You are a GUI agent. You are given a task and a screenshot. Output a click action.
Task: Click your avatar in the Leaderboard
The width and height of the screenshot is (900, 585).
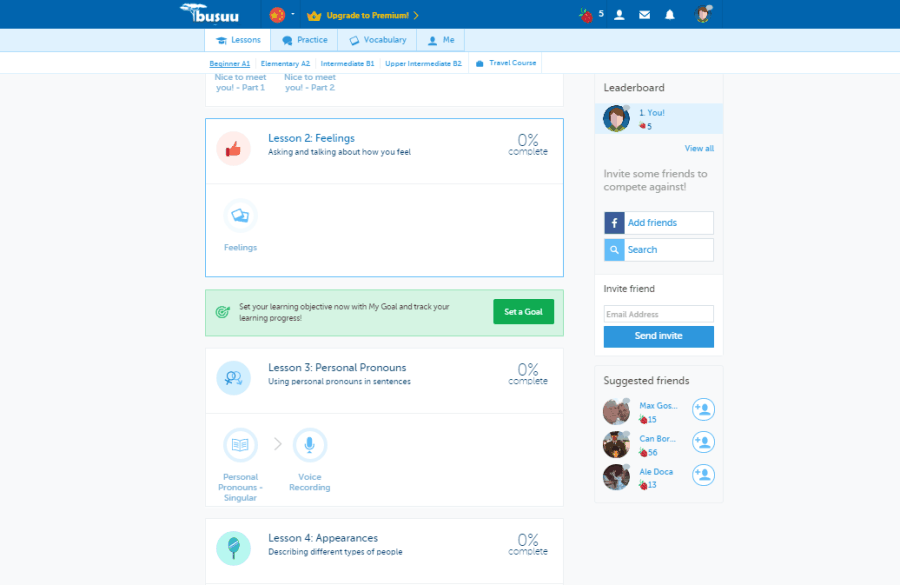pos(616,119)
